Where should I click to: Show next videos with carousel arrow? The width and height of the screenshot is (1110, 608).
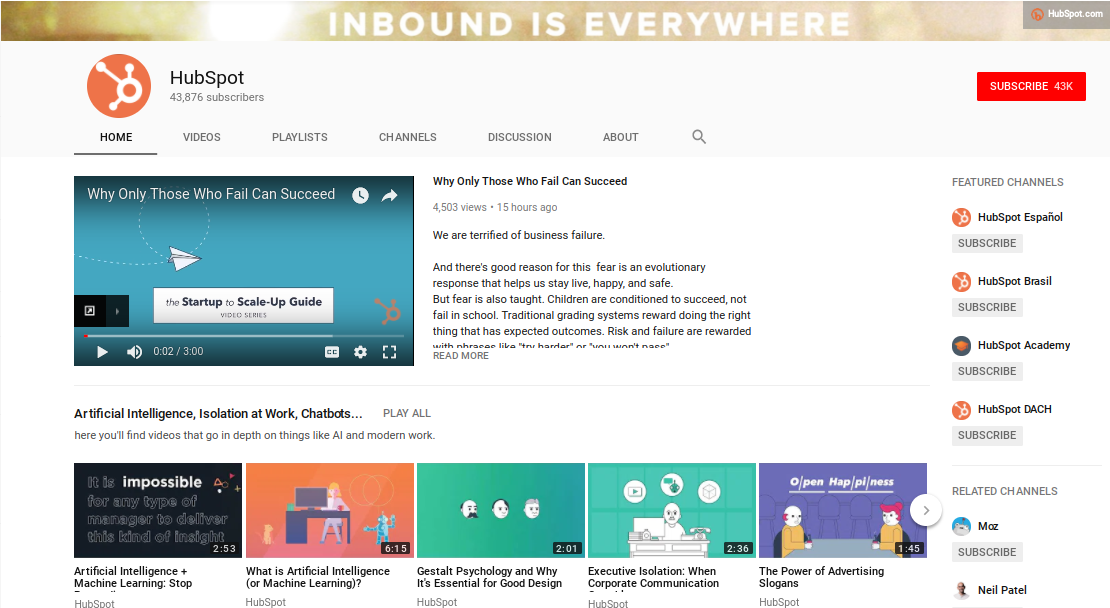click(x=925, y=510)
